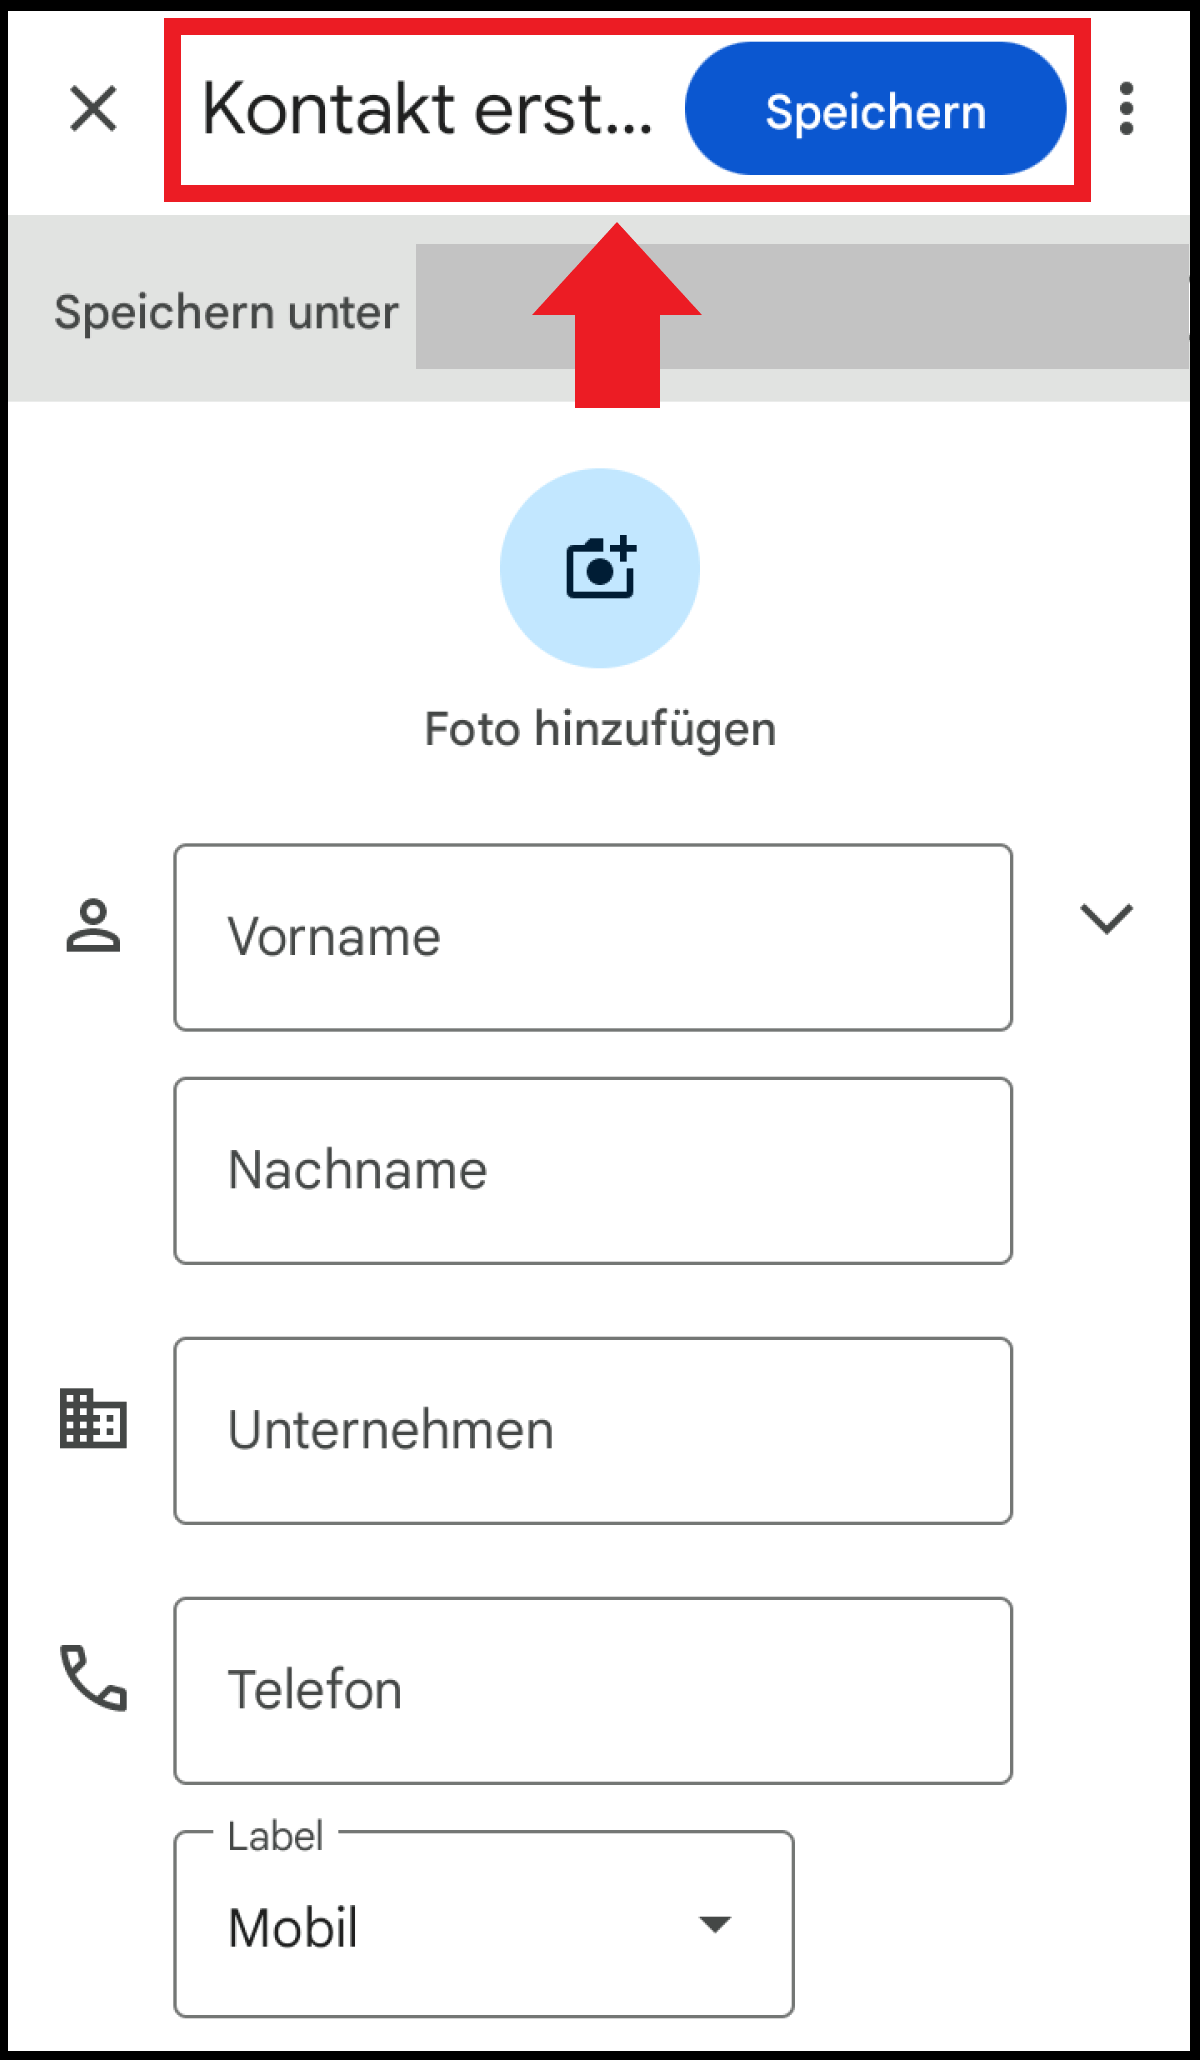The width and height of the screenshot is (1200, 2060).
Task: Click the Kontakt erstellen title
Action: pos(427,108)
